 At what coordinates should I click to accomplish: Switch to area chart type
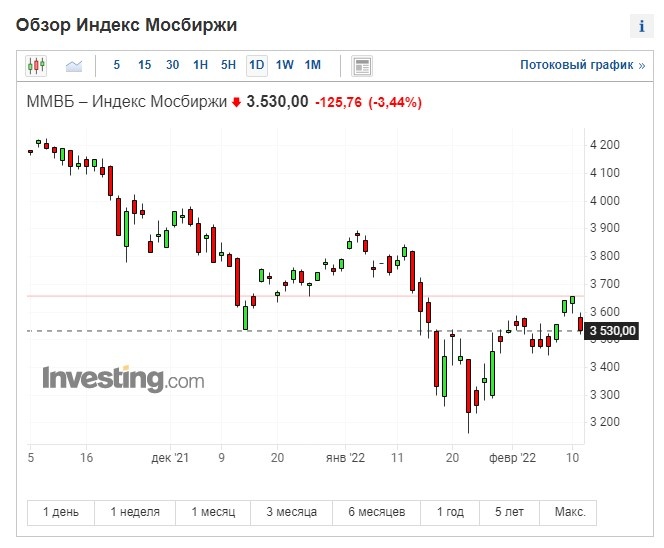[x=74, y=66]
